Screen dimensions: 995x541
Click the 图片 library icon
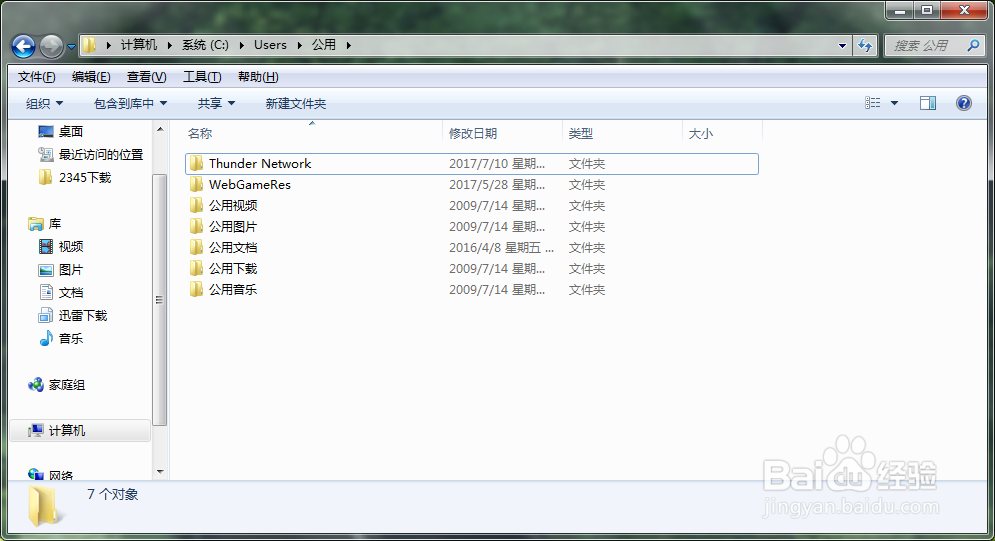pyautogui.click(x=46, y=270)
